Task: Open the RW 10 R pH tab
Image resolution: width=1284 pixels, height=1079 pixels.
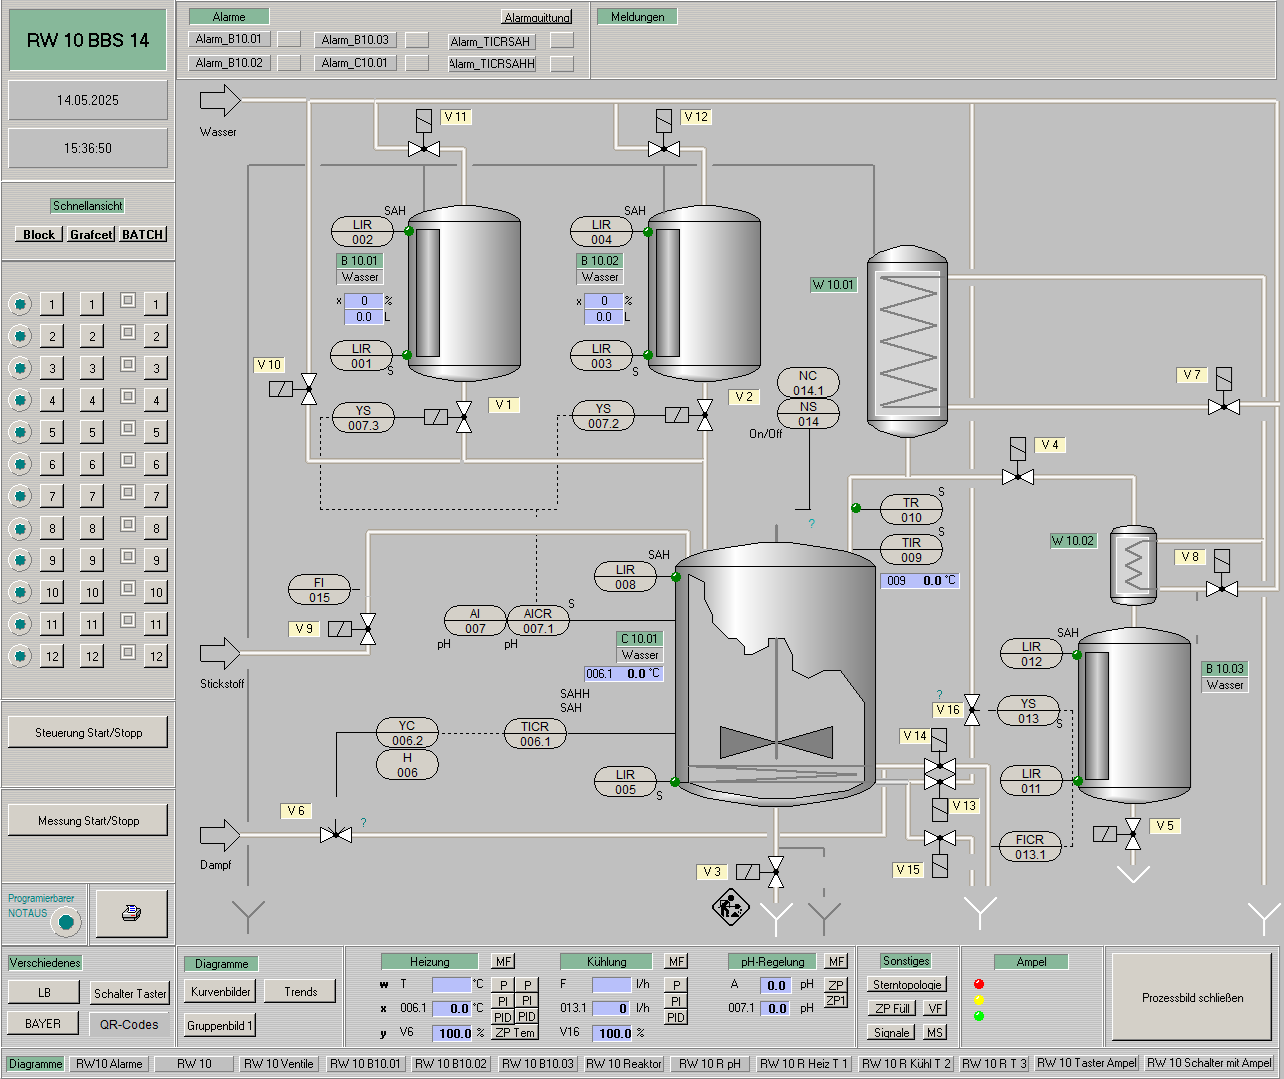Action: 710,1064
